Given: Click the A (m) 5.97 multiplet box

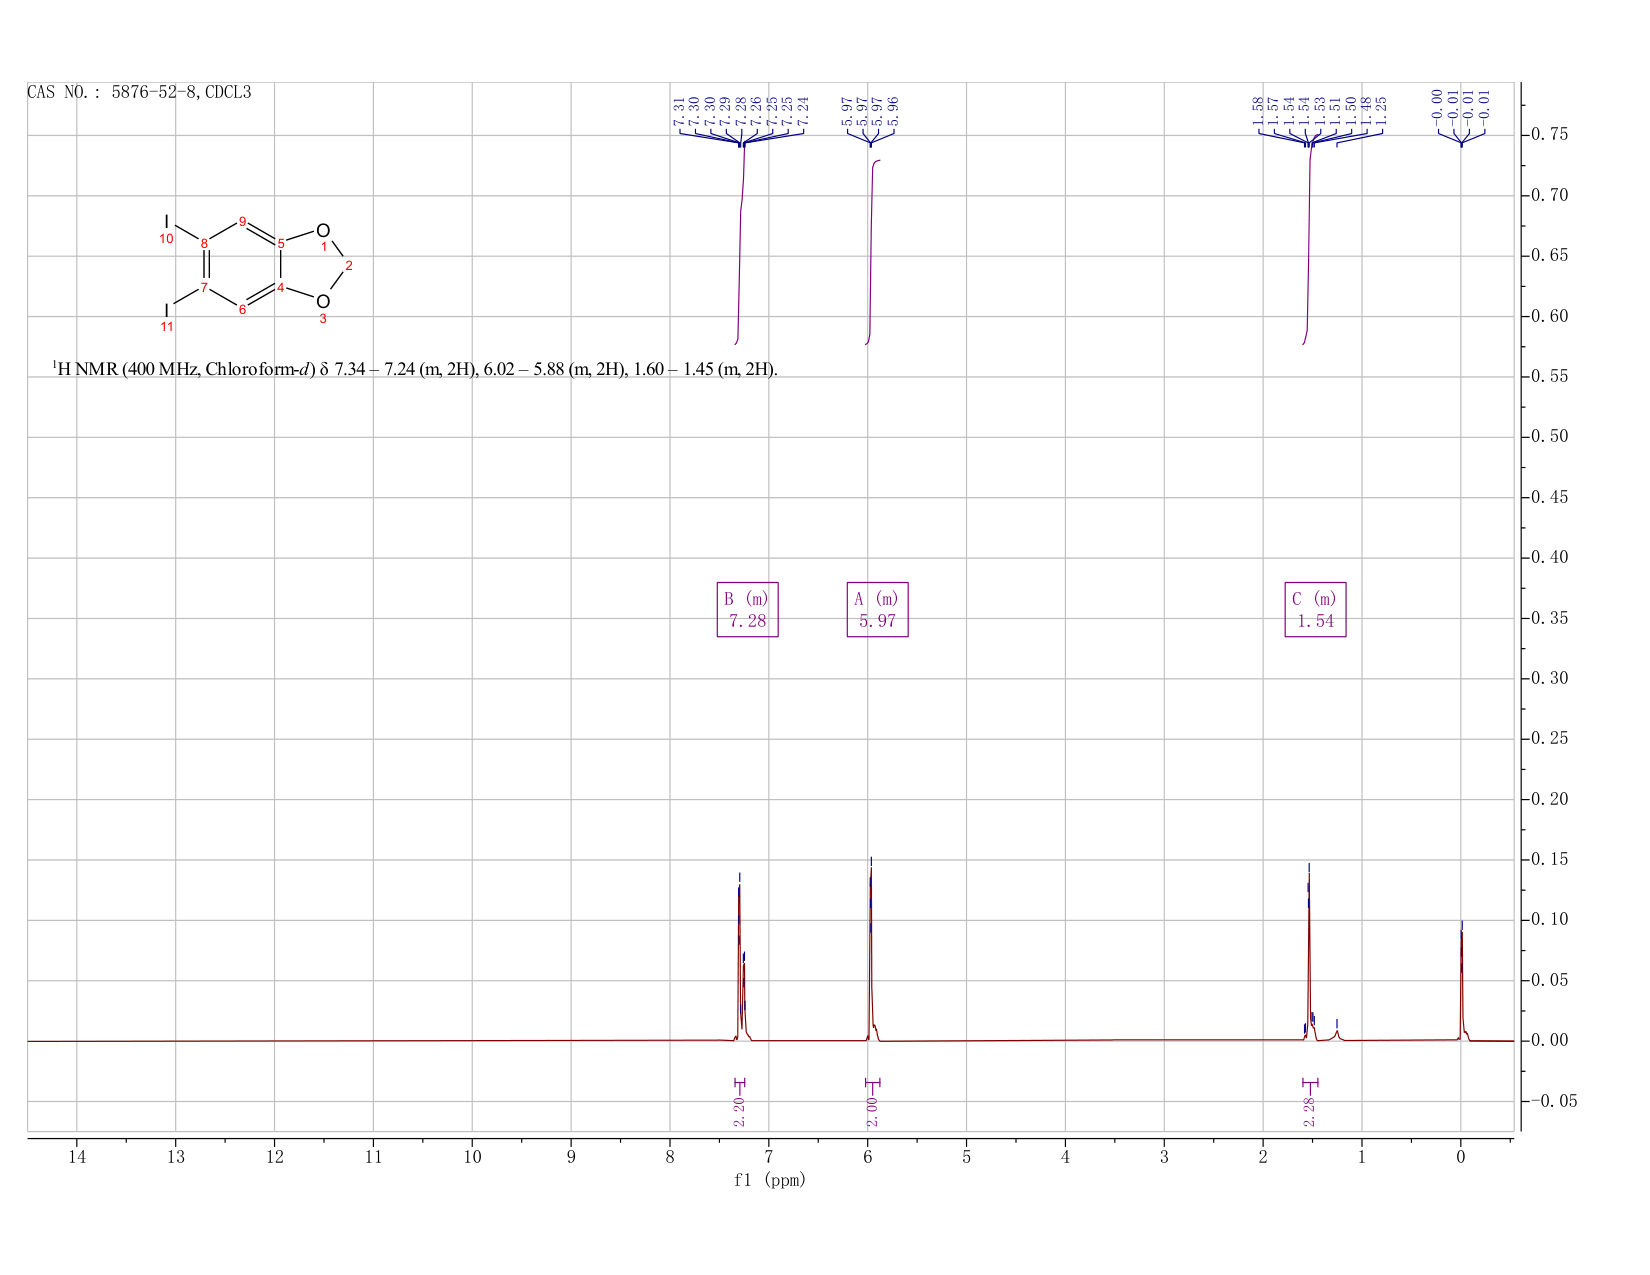Looking at the screenshot, I should [877, 609].
